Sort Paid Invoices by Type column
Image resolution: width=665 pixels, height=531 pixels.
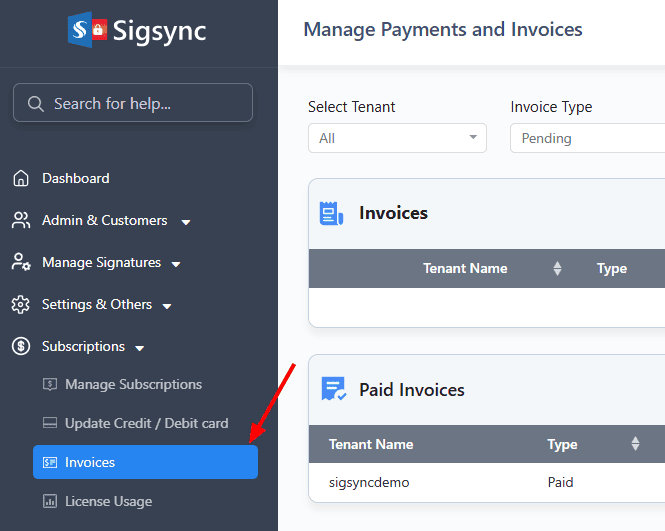point(634,444)
